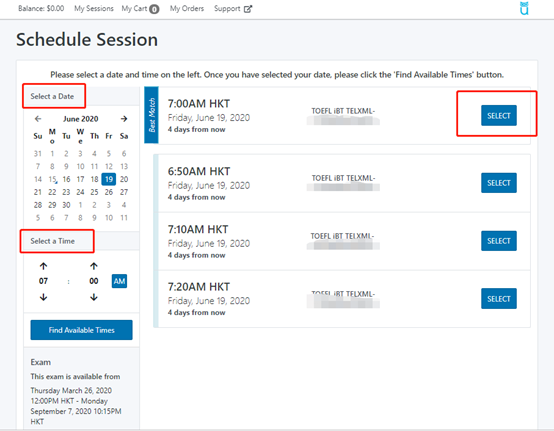Select the 7:20AM HKT session

(x=499, y=299)
